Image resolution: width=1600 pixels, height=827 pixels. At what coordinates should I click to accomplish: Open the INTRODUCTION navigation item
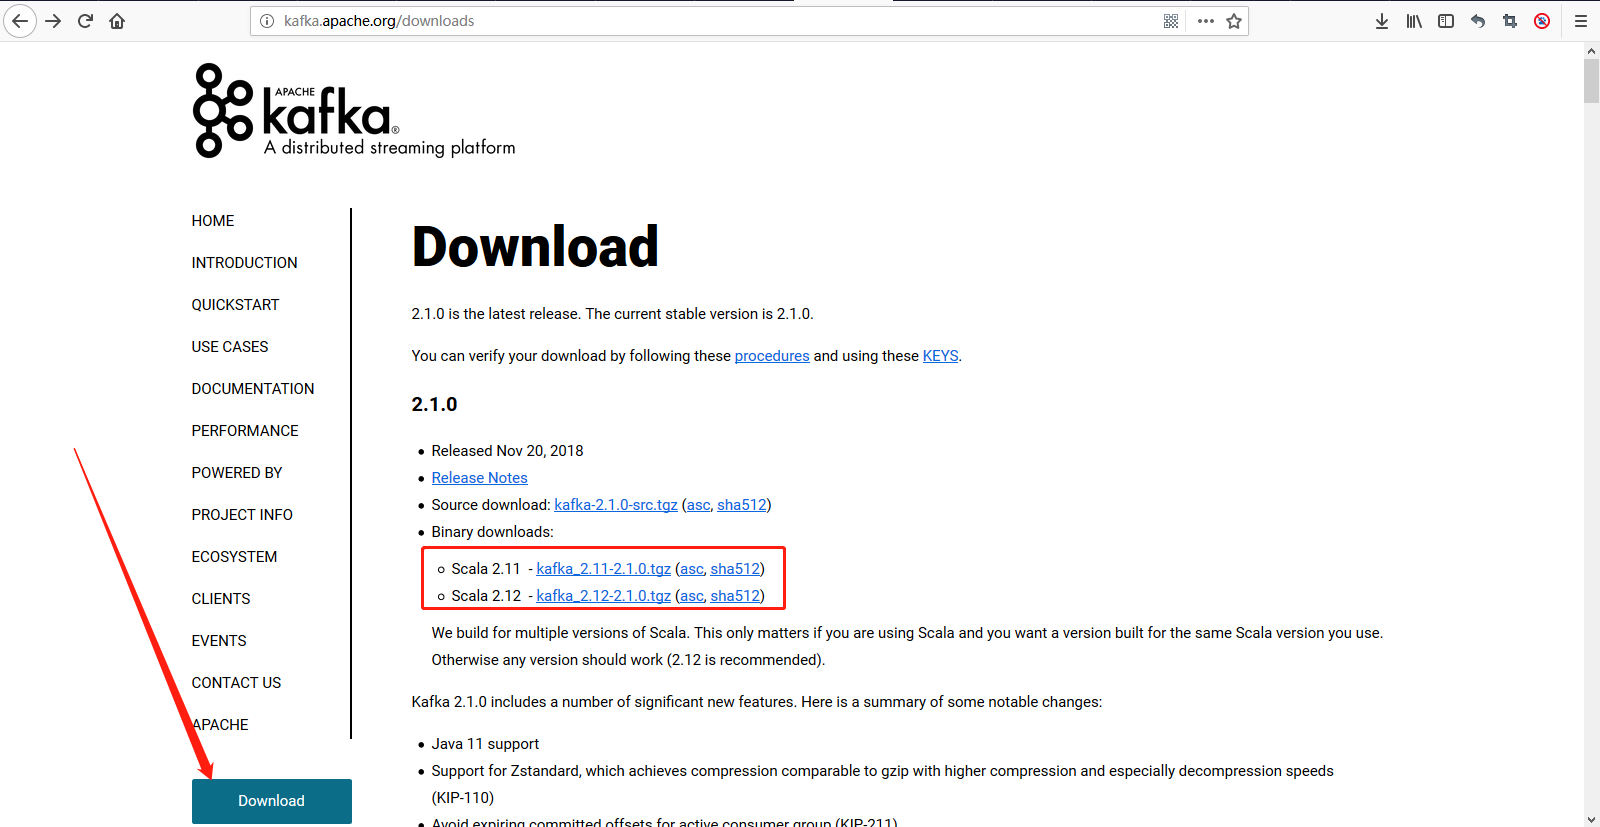point(245,263)
